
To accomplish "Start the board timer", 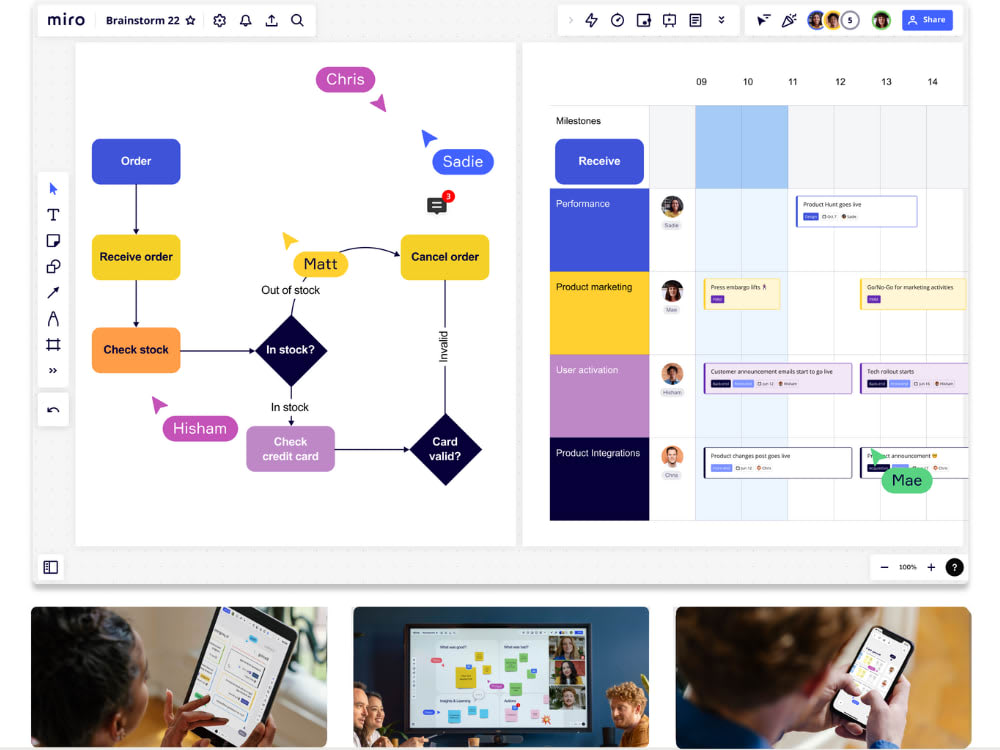I will (618, 19).
